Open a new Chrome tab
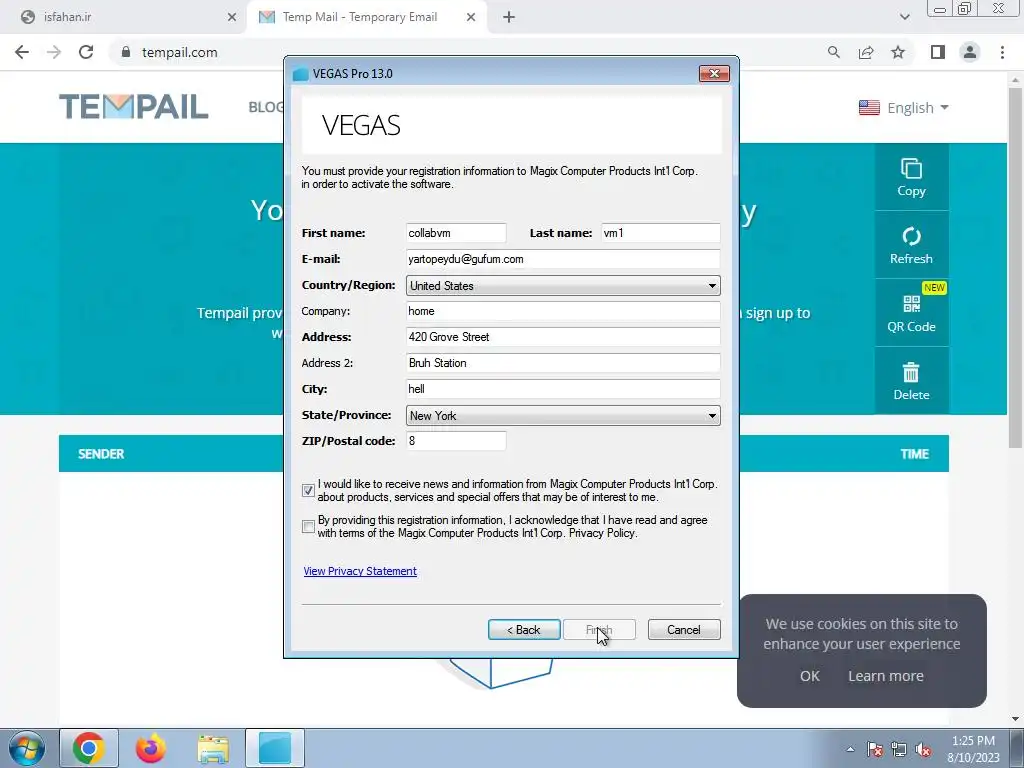The image size is (1024, 768). pyautogui.click(x=509, y=17)
